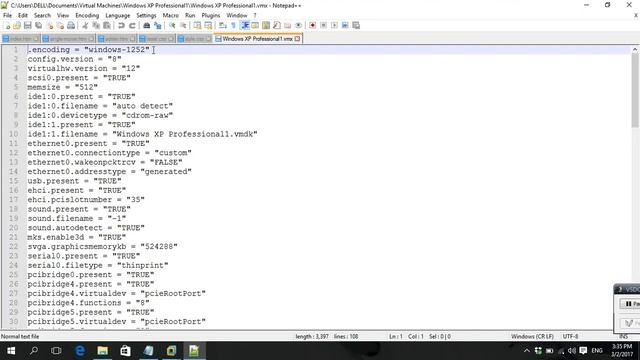Toggle the highlighted Indent guide button
The width and height of the screenshot is (640, 360).
(245, 25)
